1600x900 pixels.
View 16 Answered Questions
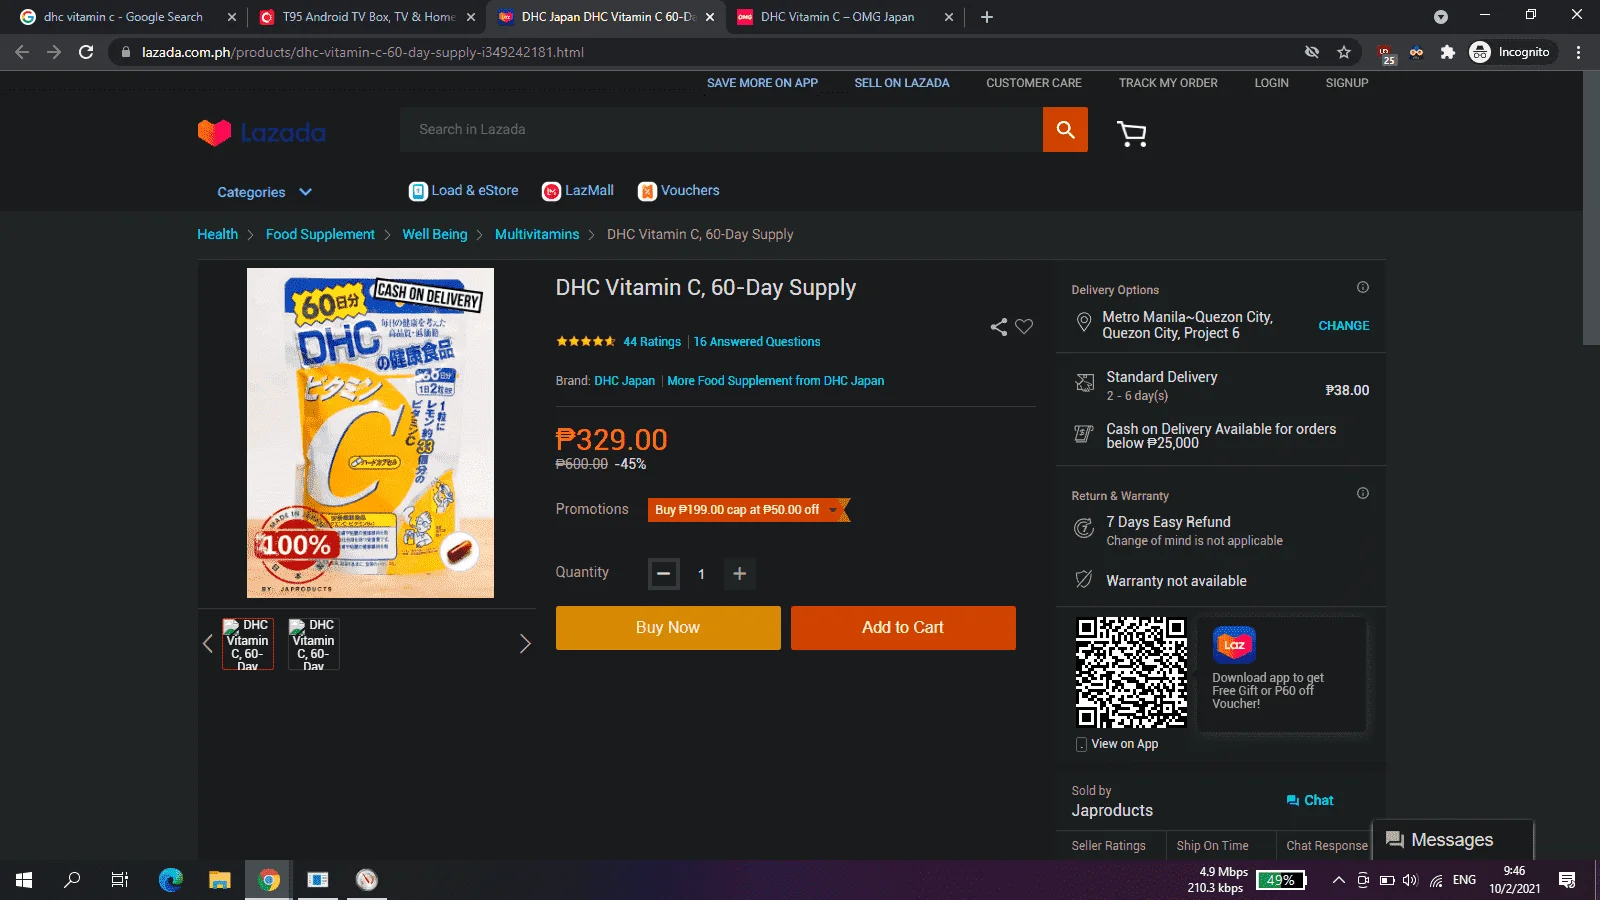pyautogui.click(x=757, y=342)
